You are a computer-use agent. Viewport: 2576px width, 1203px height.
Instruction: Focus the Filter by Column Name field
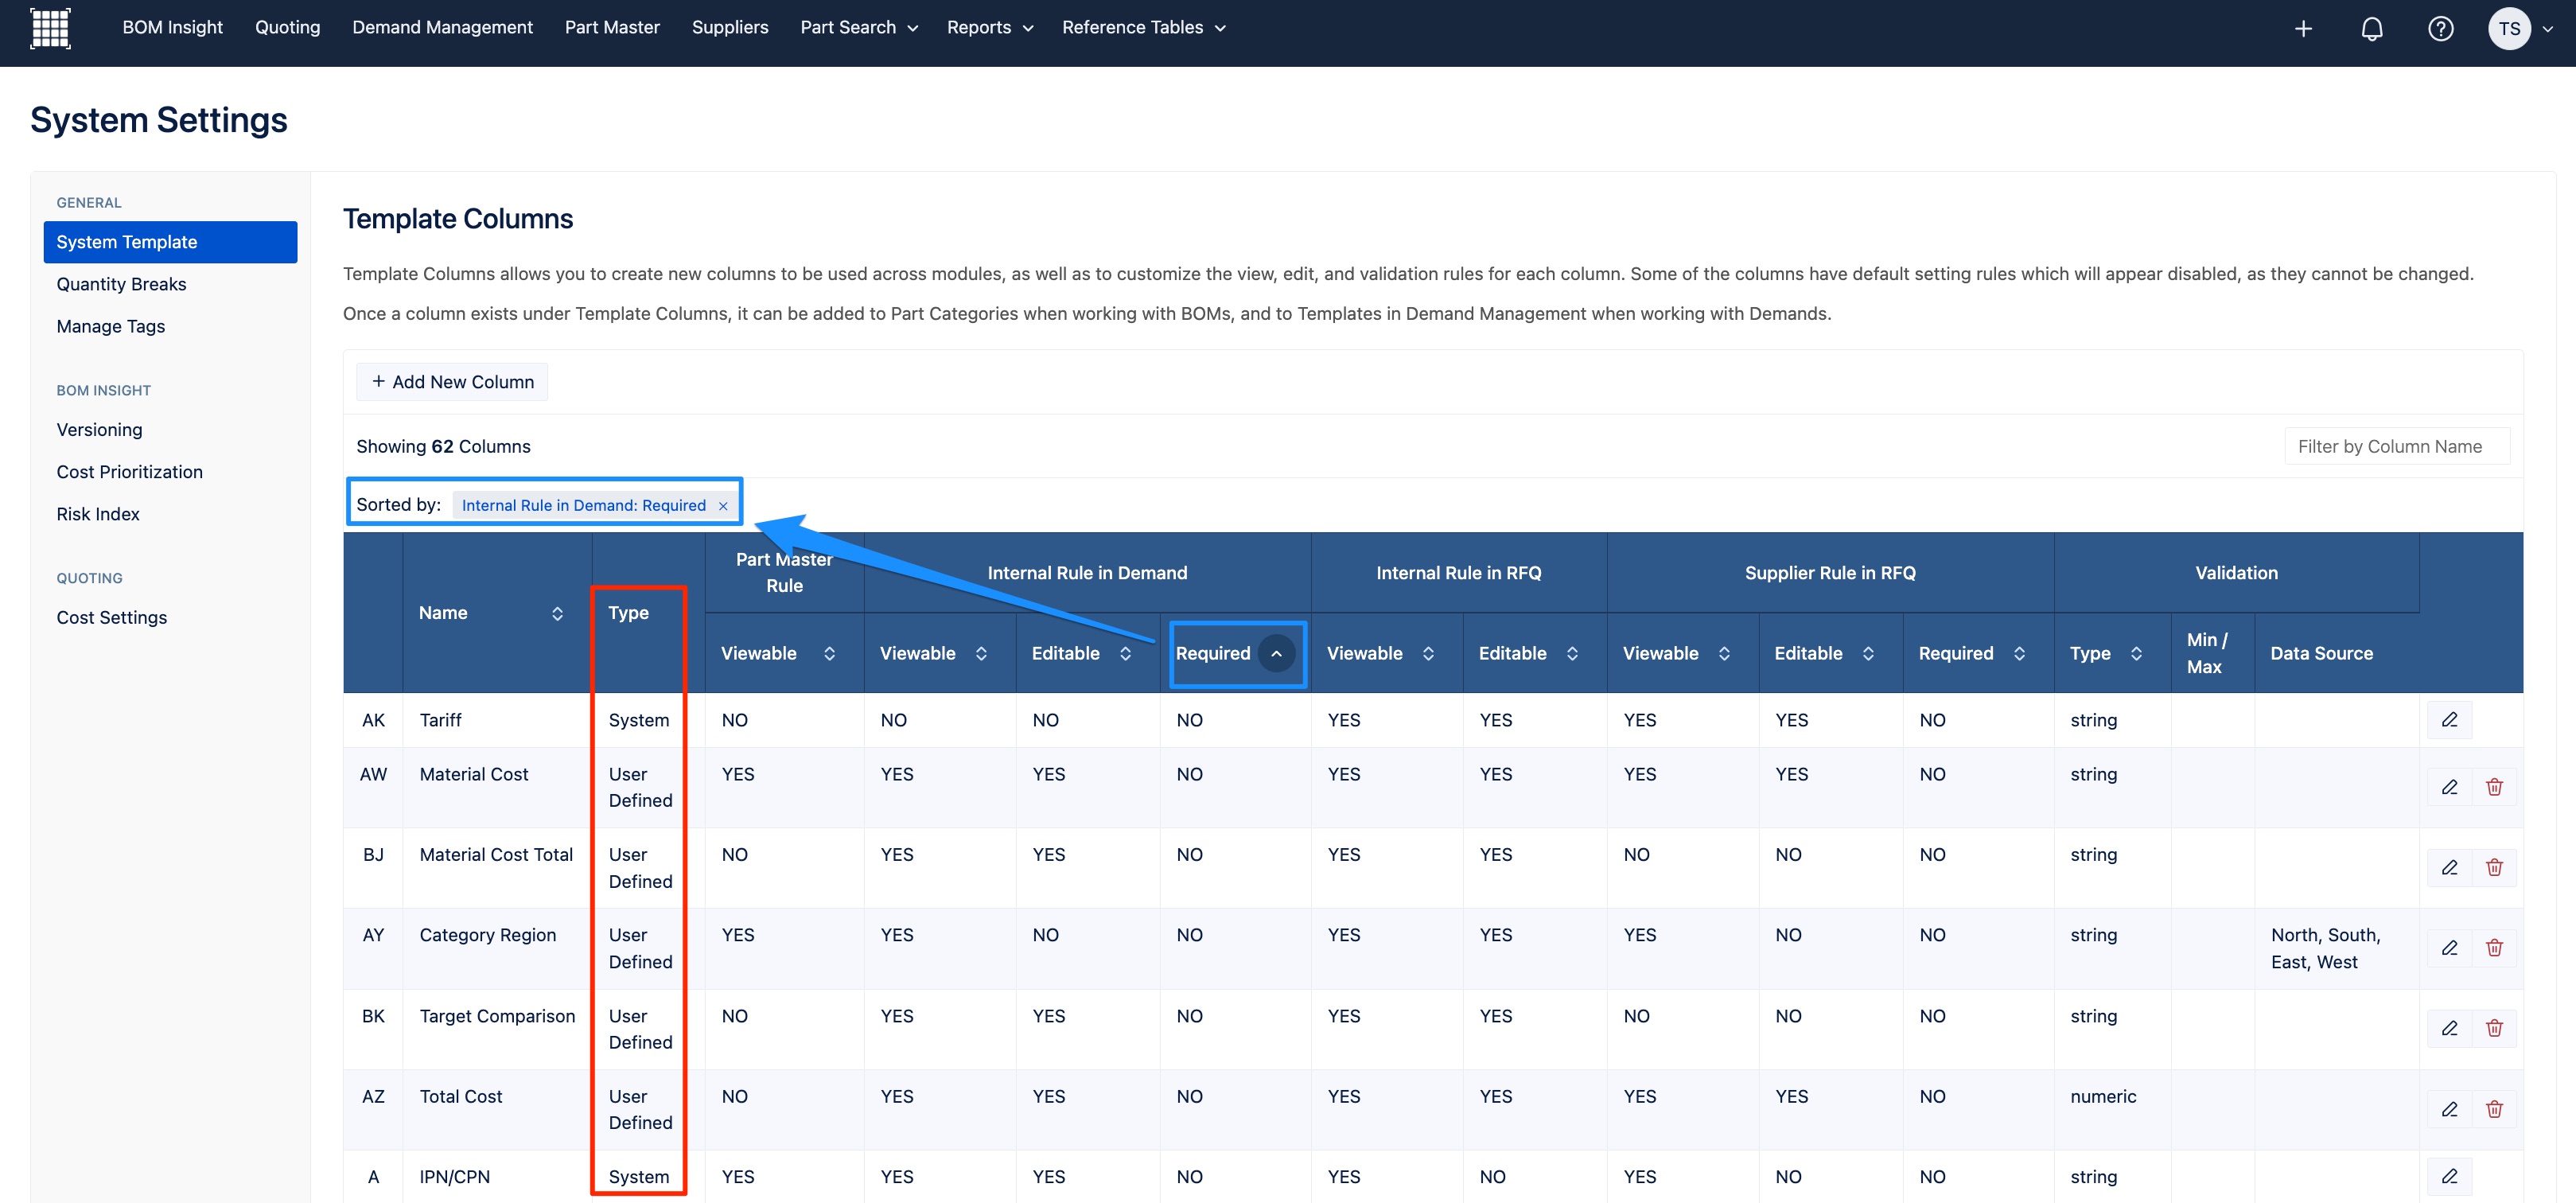[2397, 447]
